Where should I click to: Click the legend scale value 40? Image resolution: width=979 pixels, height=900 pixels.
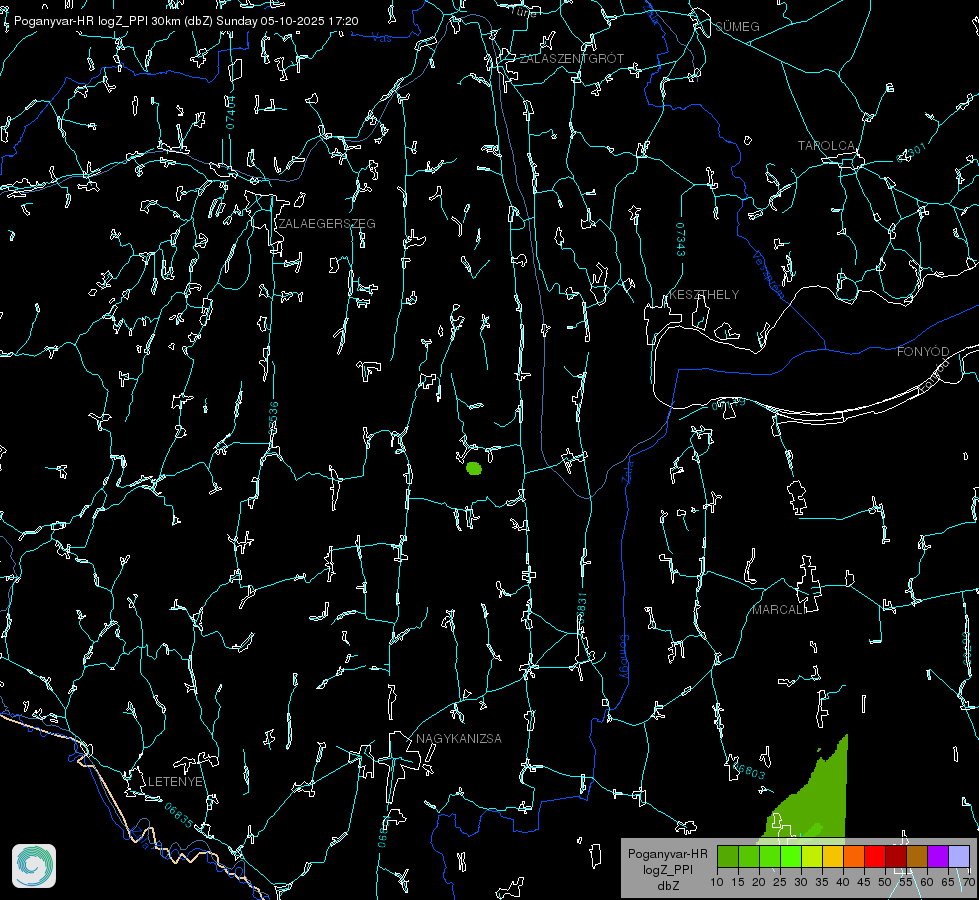(x=842, y=883)
